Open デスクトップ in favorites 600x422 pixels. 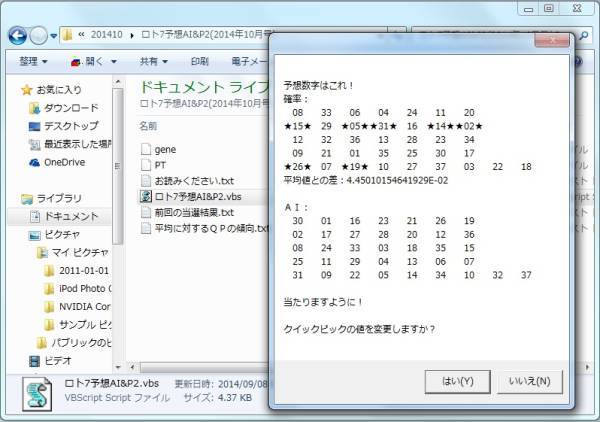[x=71, y=126]
